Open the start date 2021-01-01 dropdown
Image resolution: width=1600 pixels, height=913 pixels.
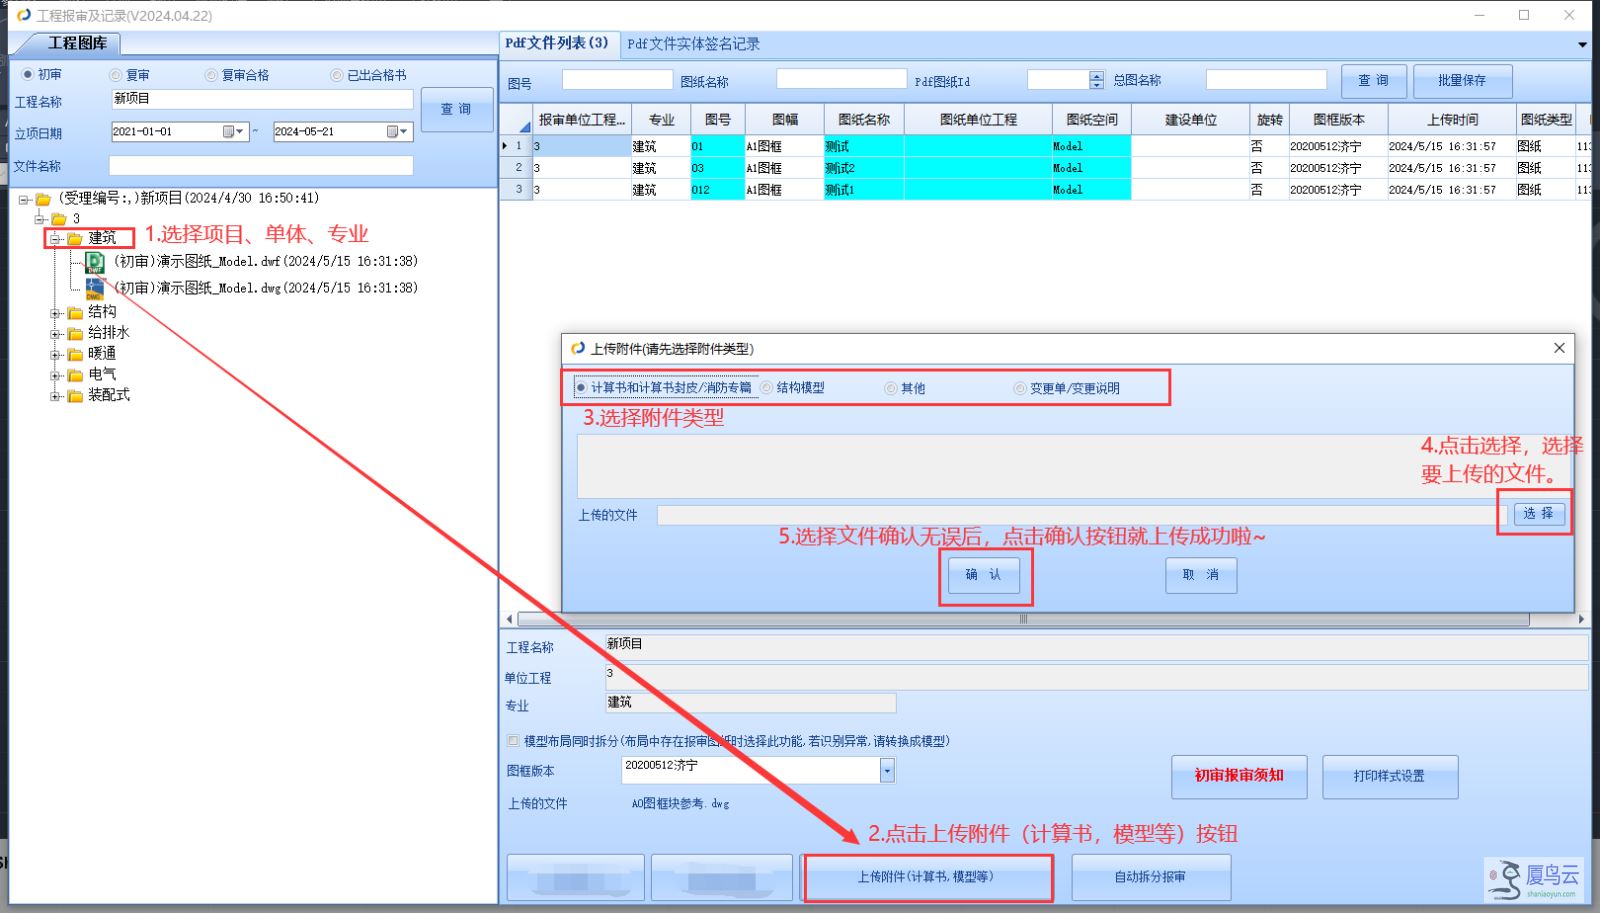[x=233, y=132]
